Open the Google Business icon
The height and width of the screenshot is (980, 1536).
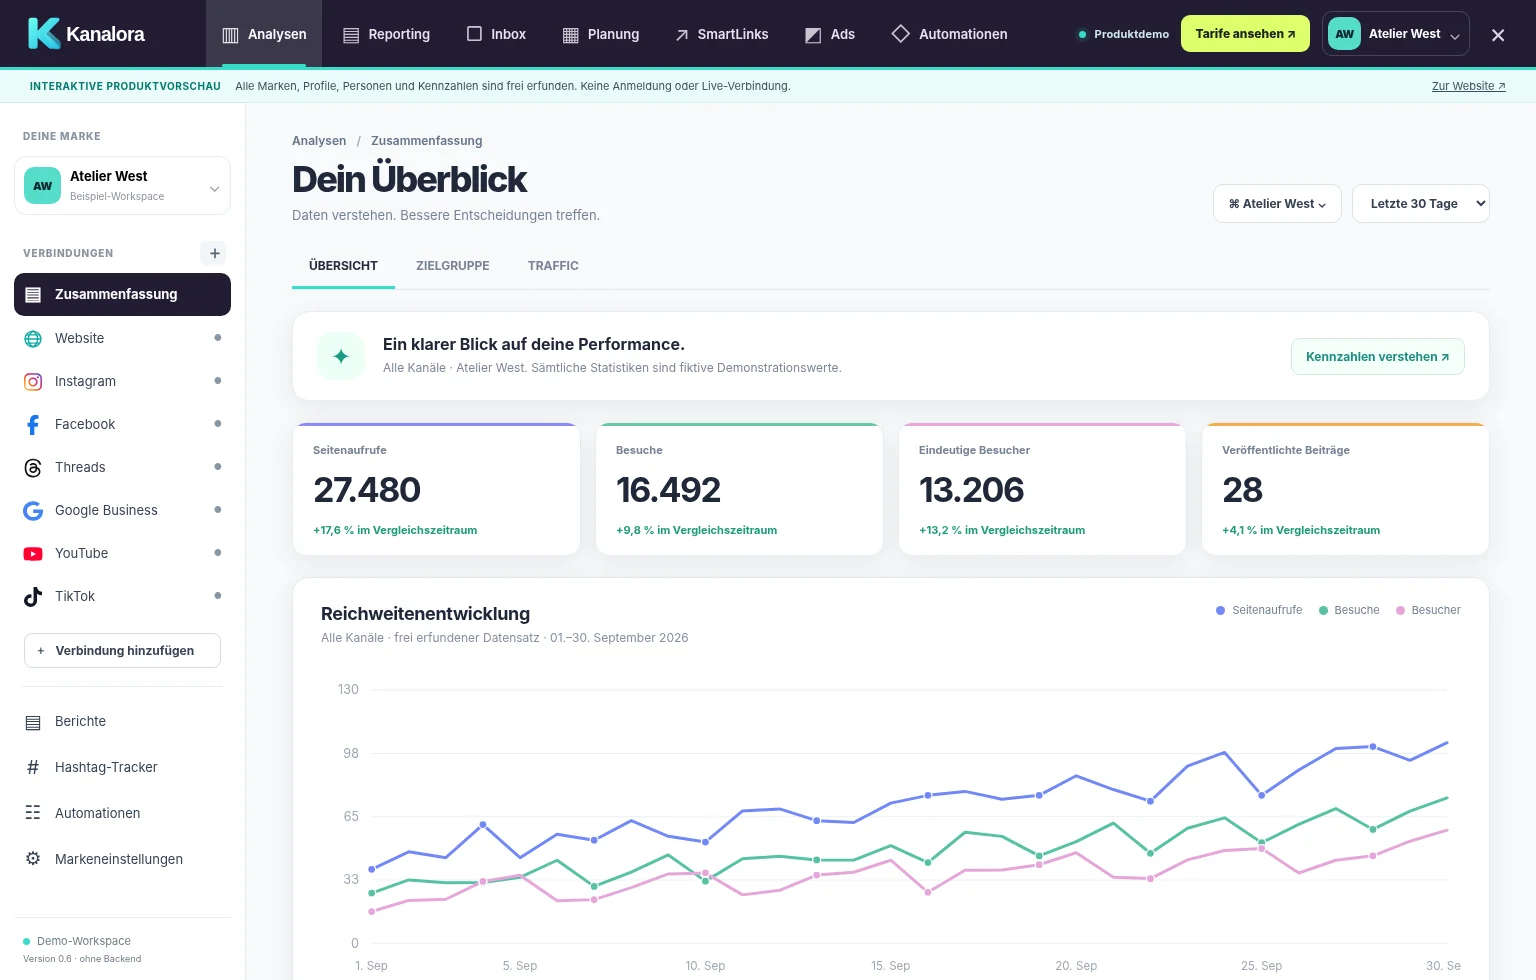tap(33, 511)
